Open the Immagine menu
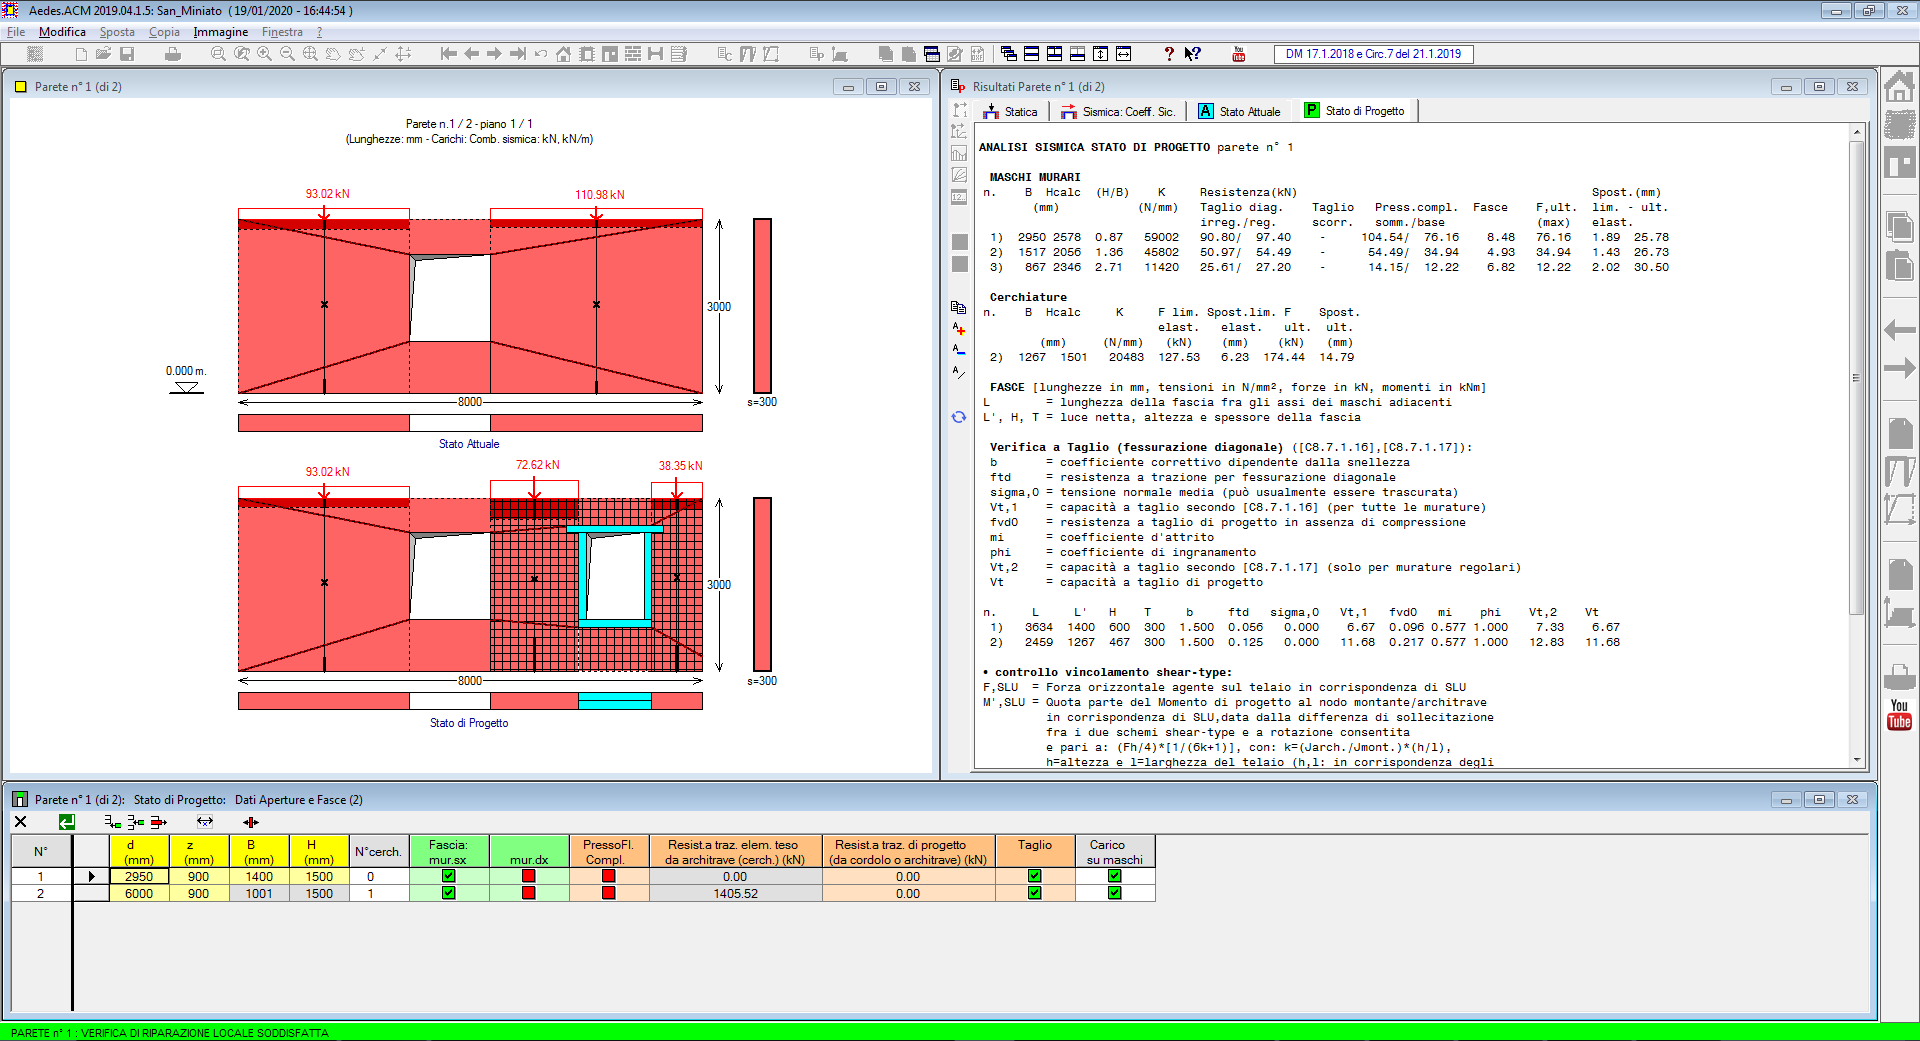 pyautogui.click(x=220, y=32)
